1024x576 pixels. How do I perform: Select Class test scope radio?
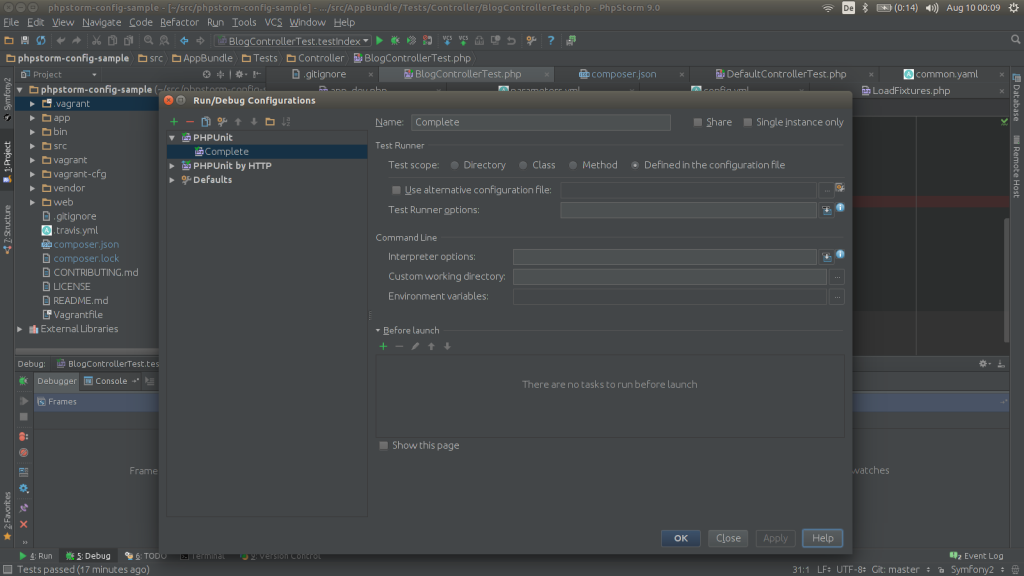(x=523, y=165)
